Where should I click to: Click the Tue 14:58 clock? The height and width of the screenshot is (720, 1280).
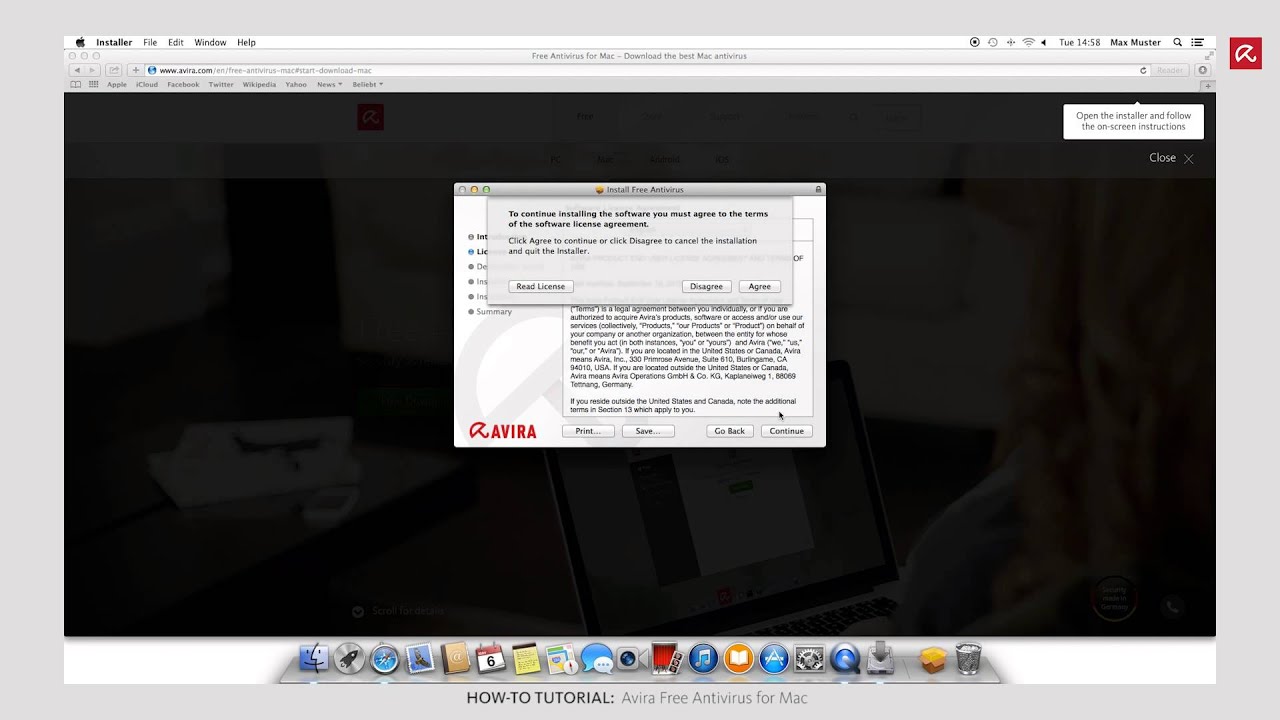click(1079, 42)
